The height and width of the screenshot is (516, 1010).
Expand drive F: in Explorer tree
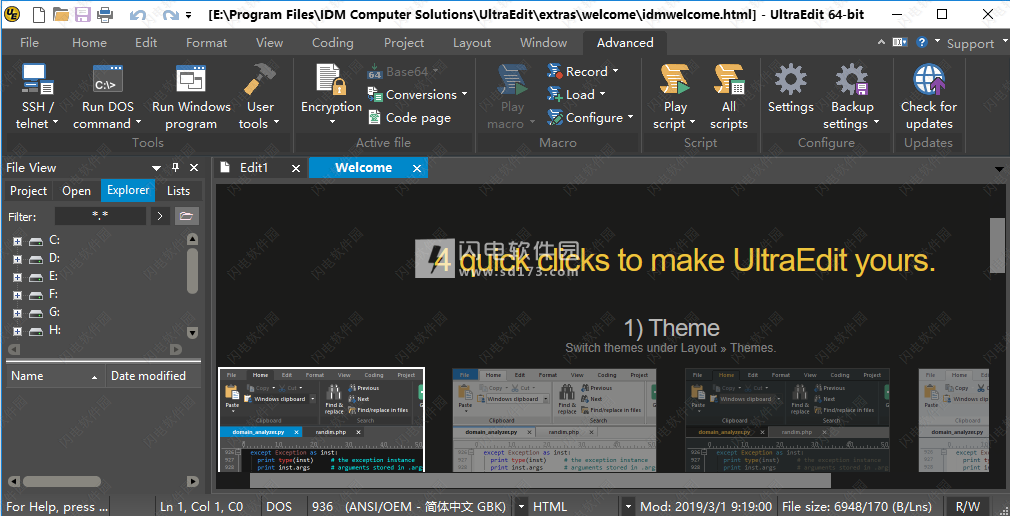(x=17, y=295)
